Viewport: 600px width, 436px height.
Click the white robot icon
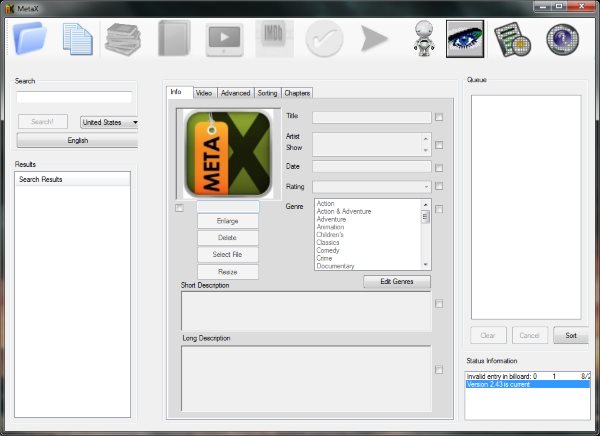coord(424,39)
